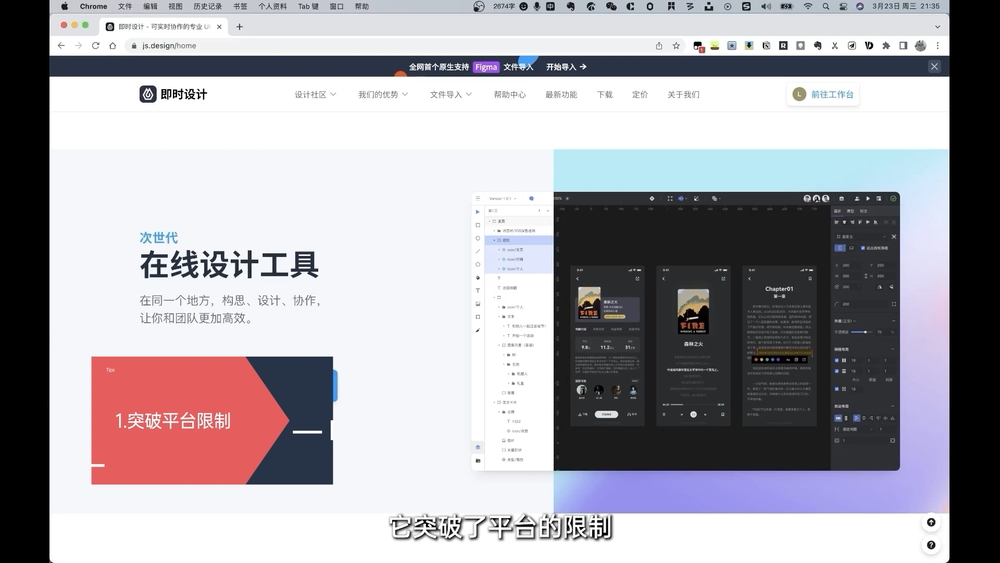Dismiss the Figma import banner
Viewport: 1000px width, 563px height.
point(934,66)
